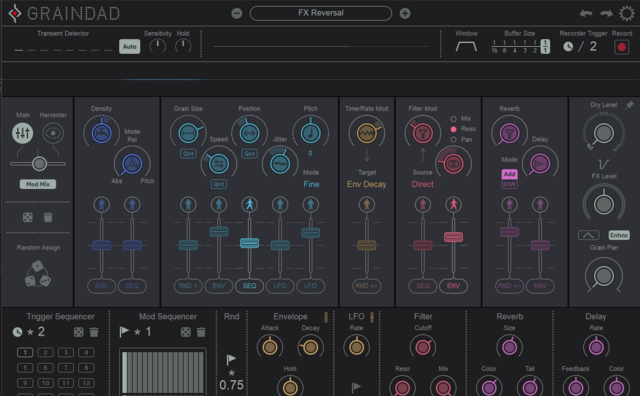The image size is (640, 396).
Task: Click the trash icon under Mod Mix
Action: [x=48, y=217]
